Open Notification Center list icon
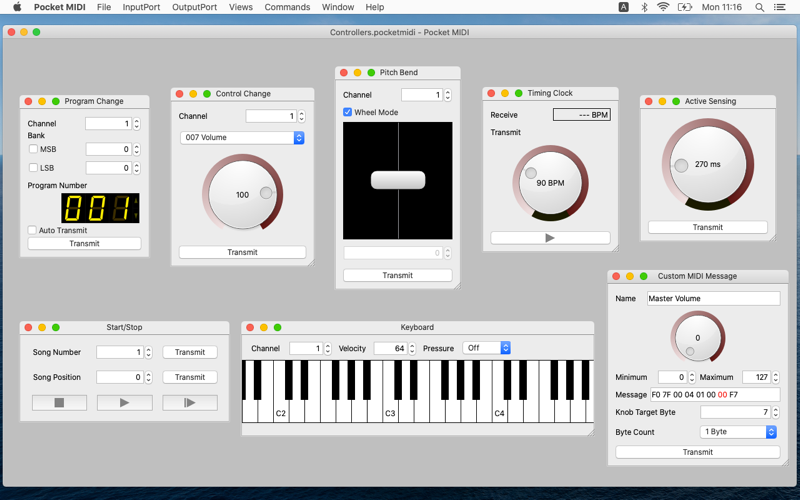Viewport: 800px width, 500px height. click(779, 7)
